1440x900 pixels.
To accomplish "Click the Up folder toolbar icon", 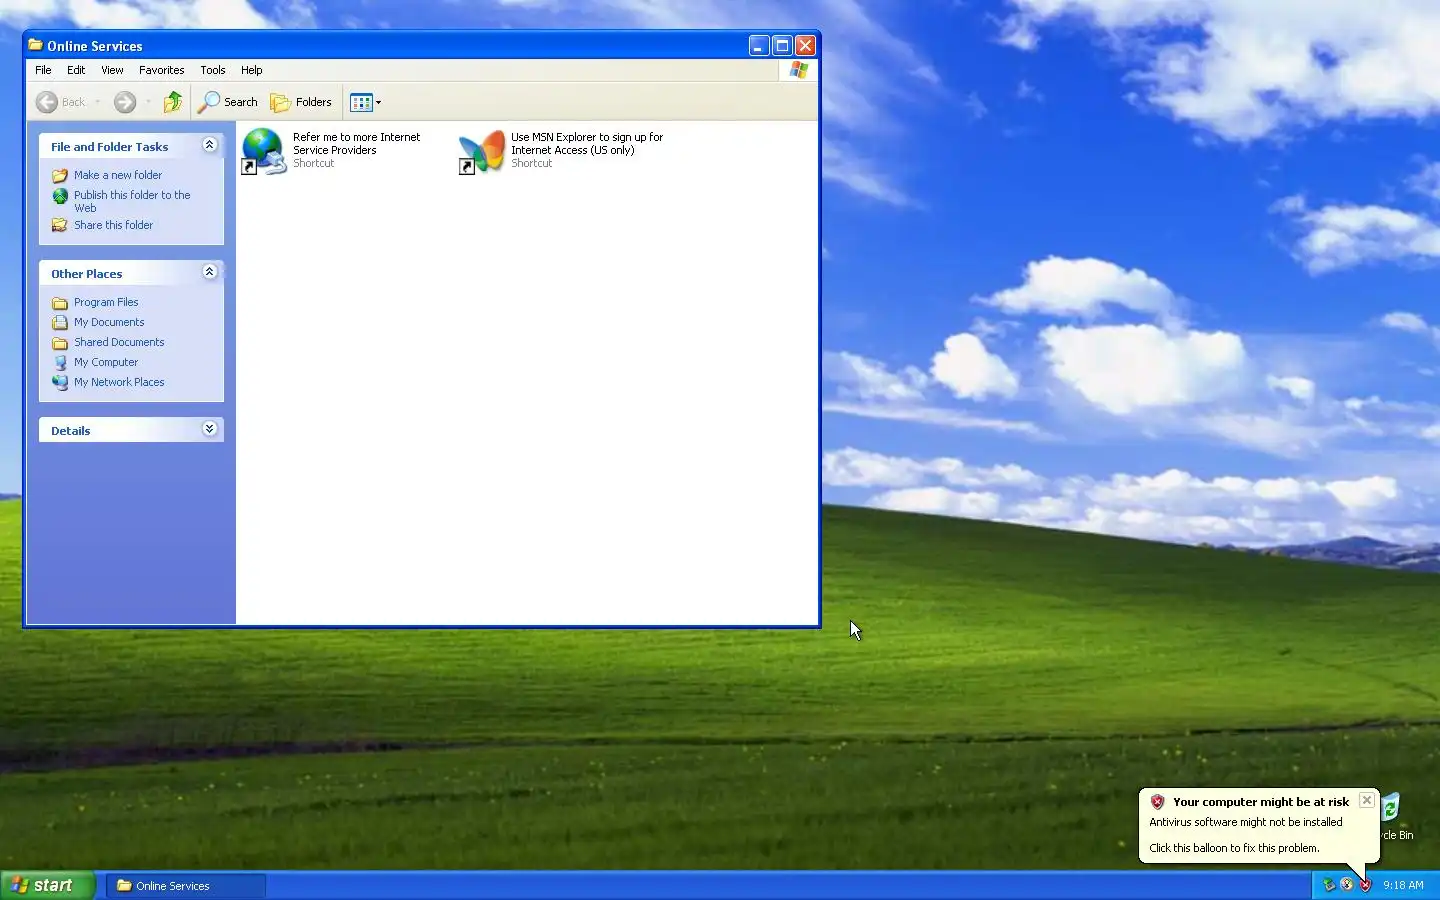I will coord(173,102).
